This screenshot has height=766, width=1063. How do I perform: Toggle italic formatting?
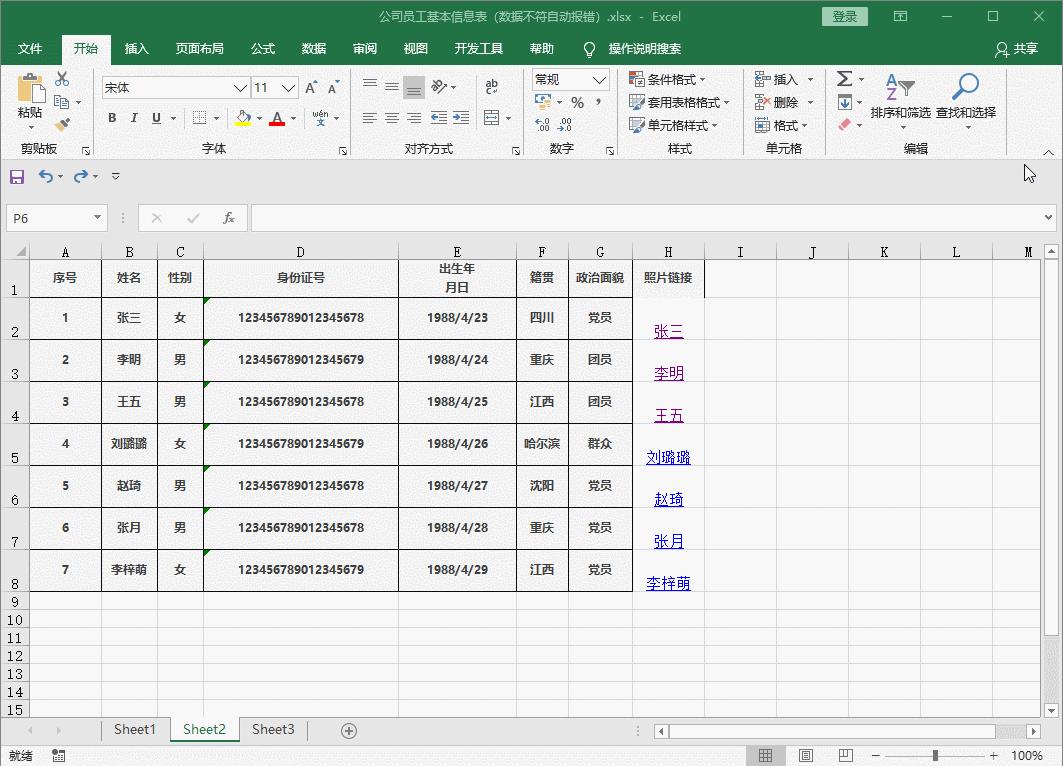(x=133, y=118)
